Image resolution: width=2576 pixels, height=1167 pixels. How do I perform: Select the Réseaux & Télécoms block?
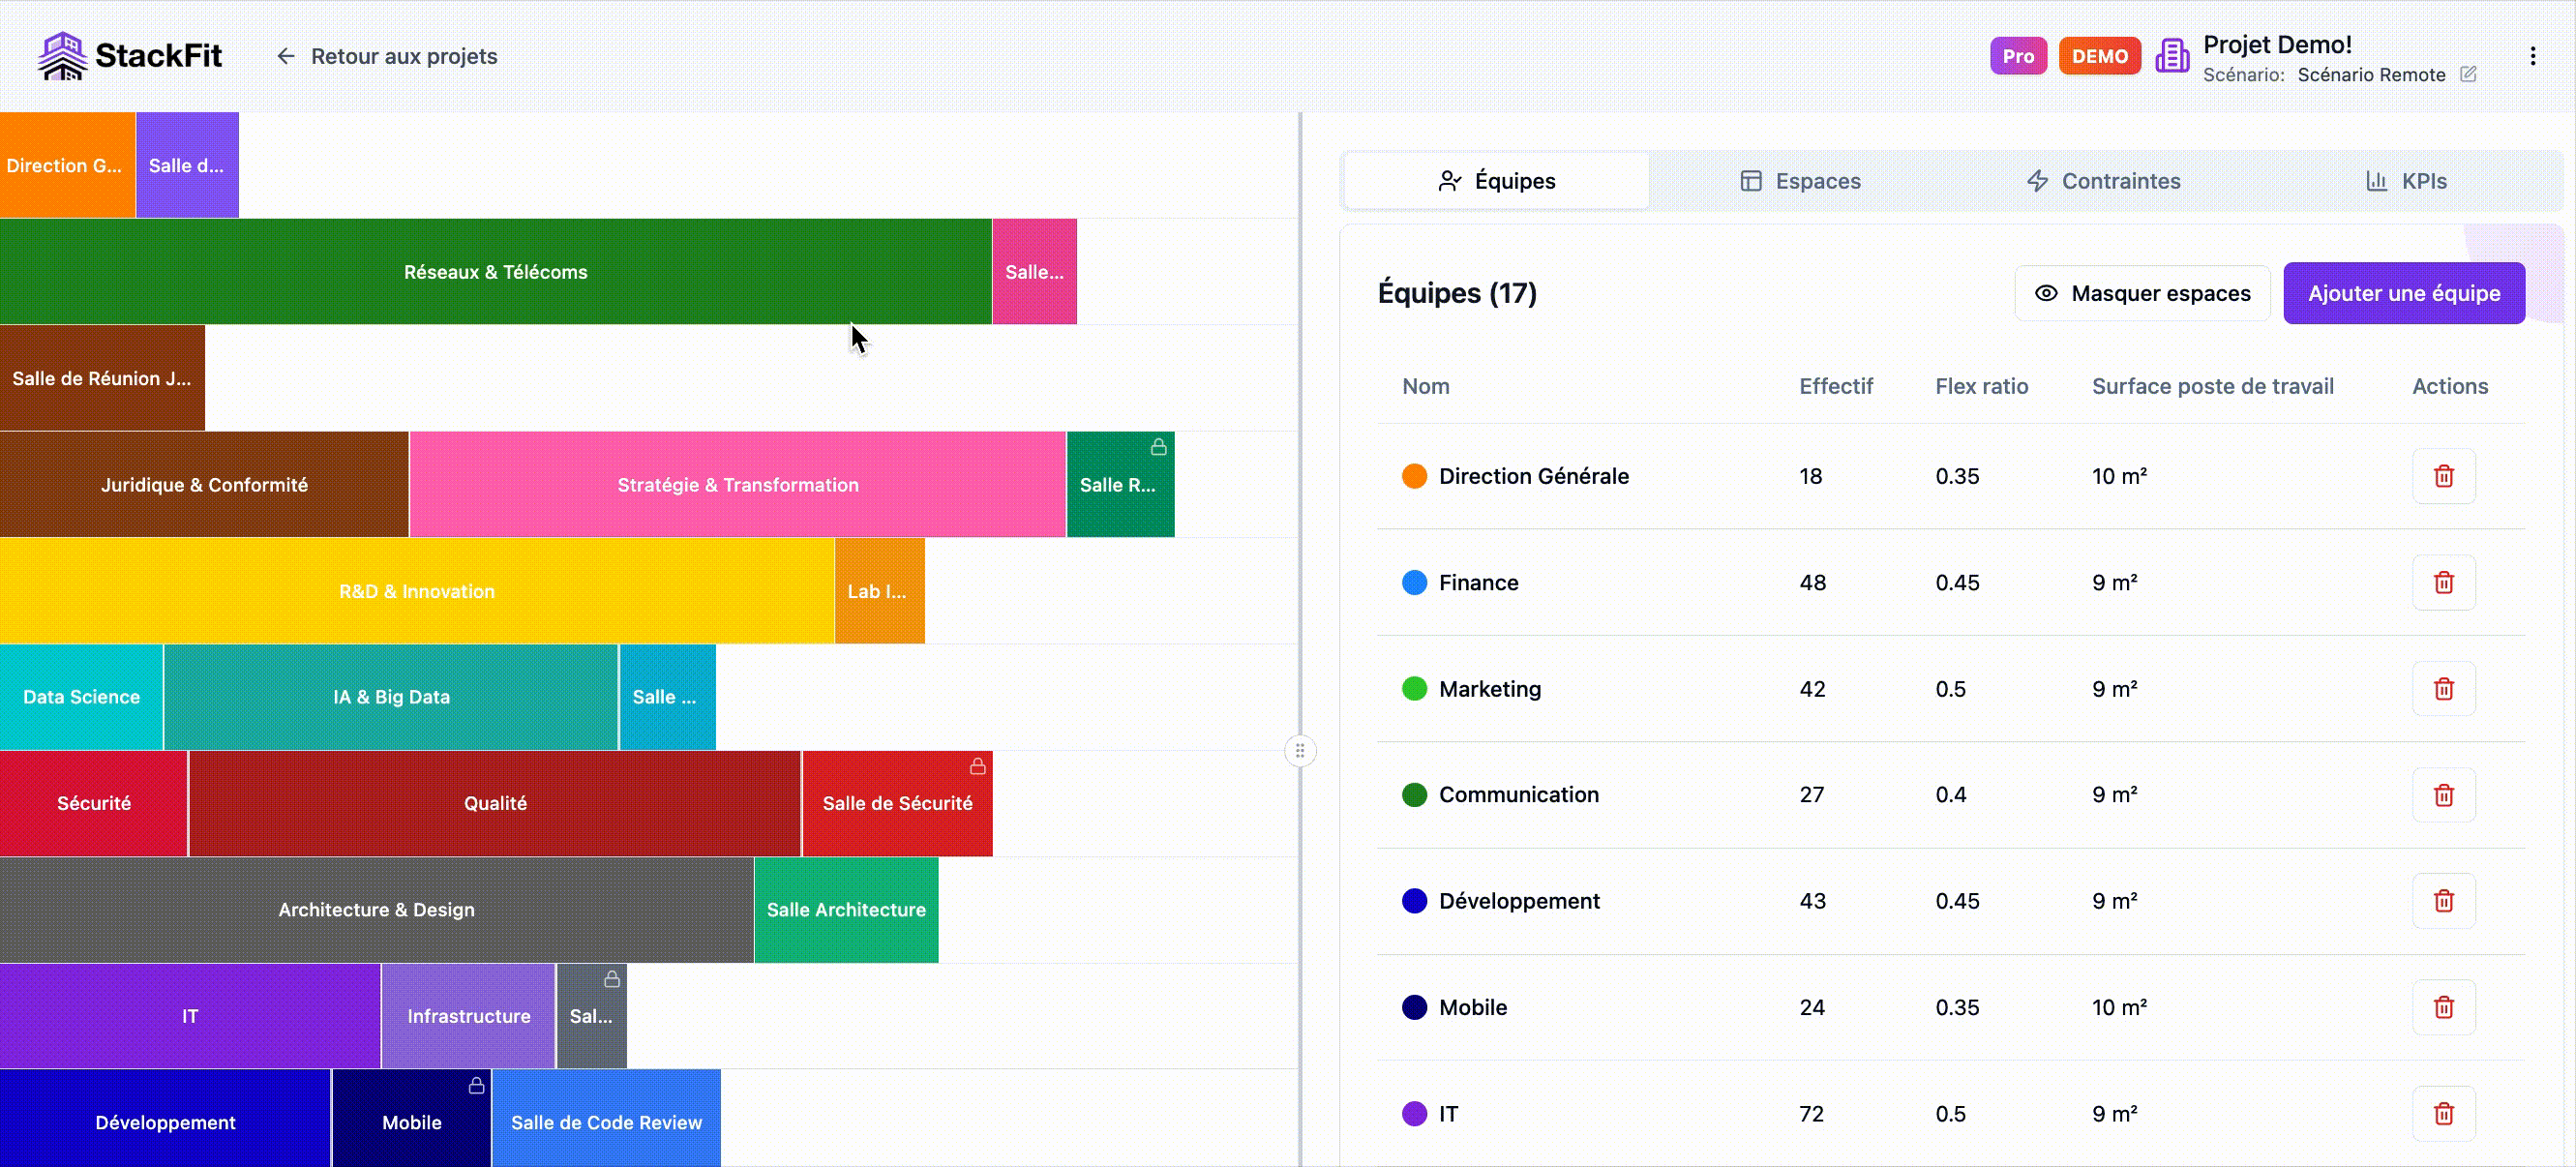tap(495, 272)
